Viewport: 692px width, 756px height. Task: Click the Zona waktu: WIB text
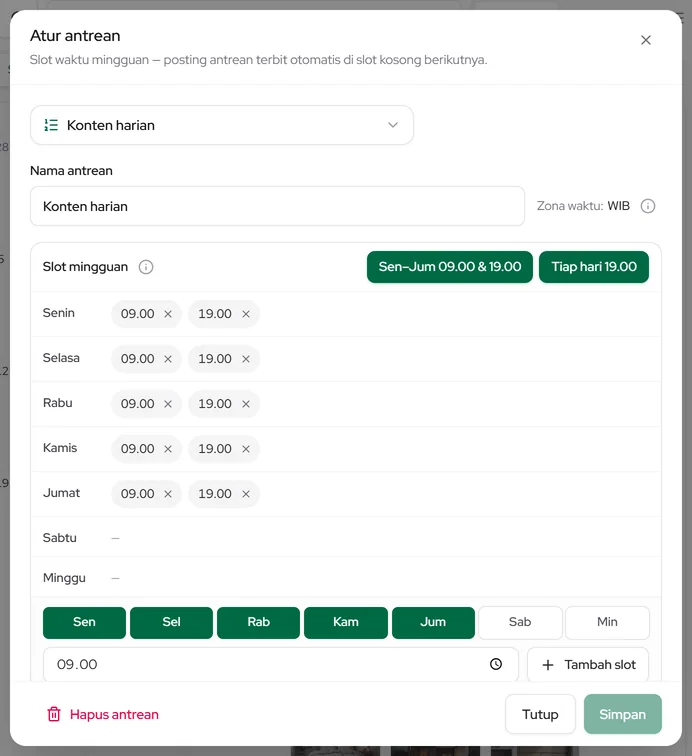[583, 206]
